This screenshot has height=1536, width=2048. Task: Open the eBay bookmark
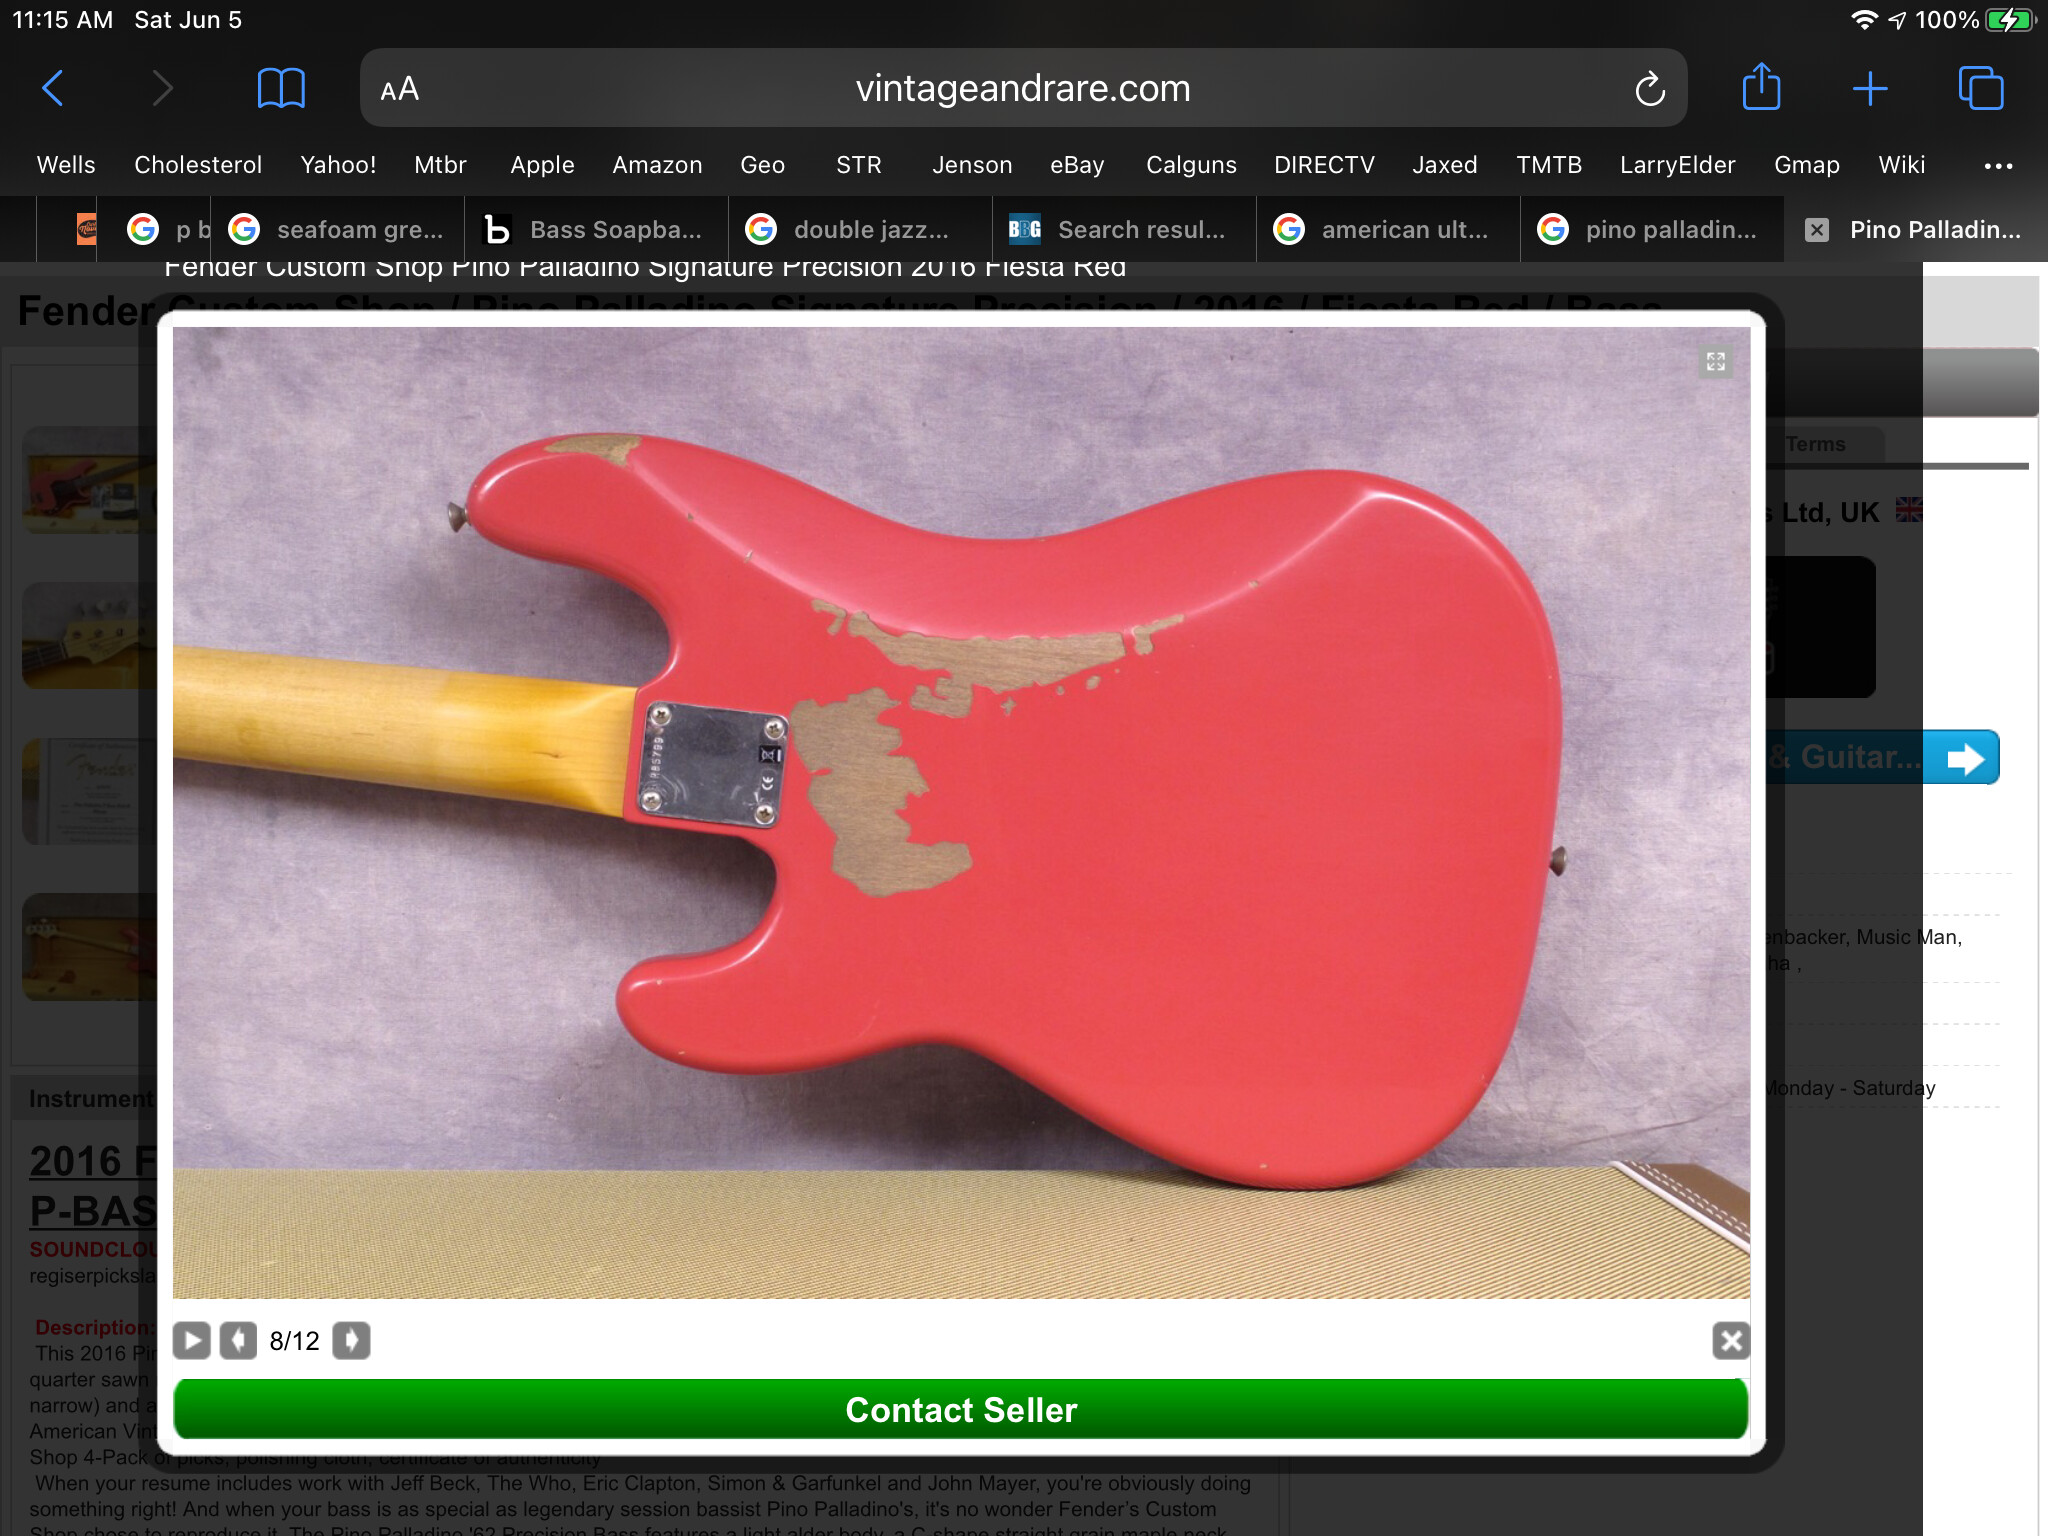click(1077, 165)
